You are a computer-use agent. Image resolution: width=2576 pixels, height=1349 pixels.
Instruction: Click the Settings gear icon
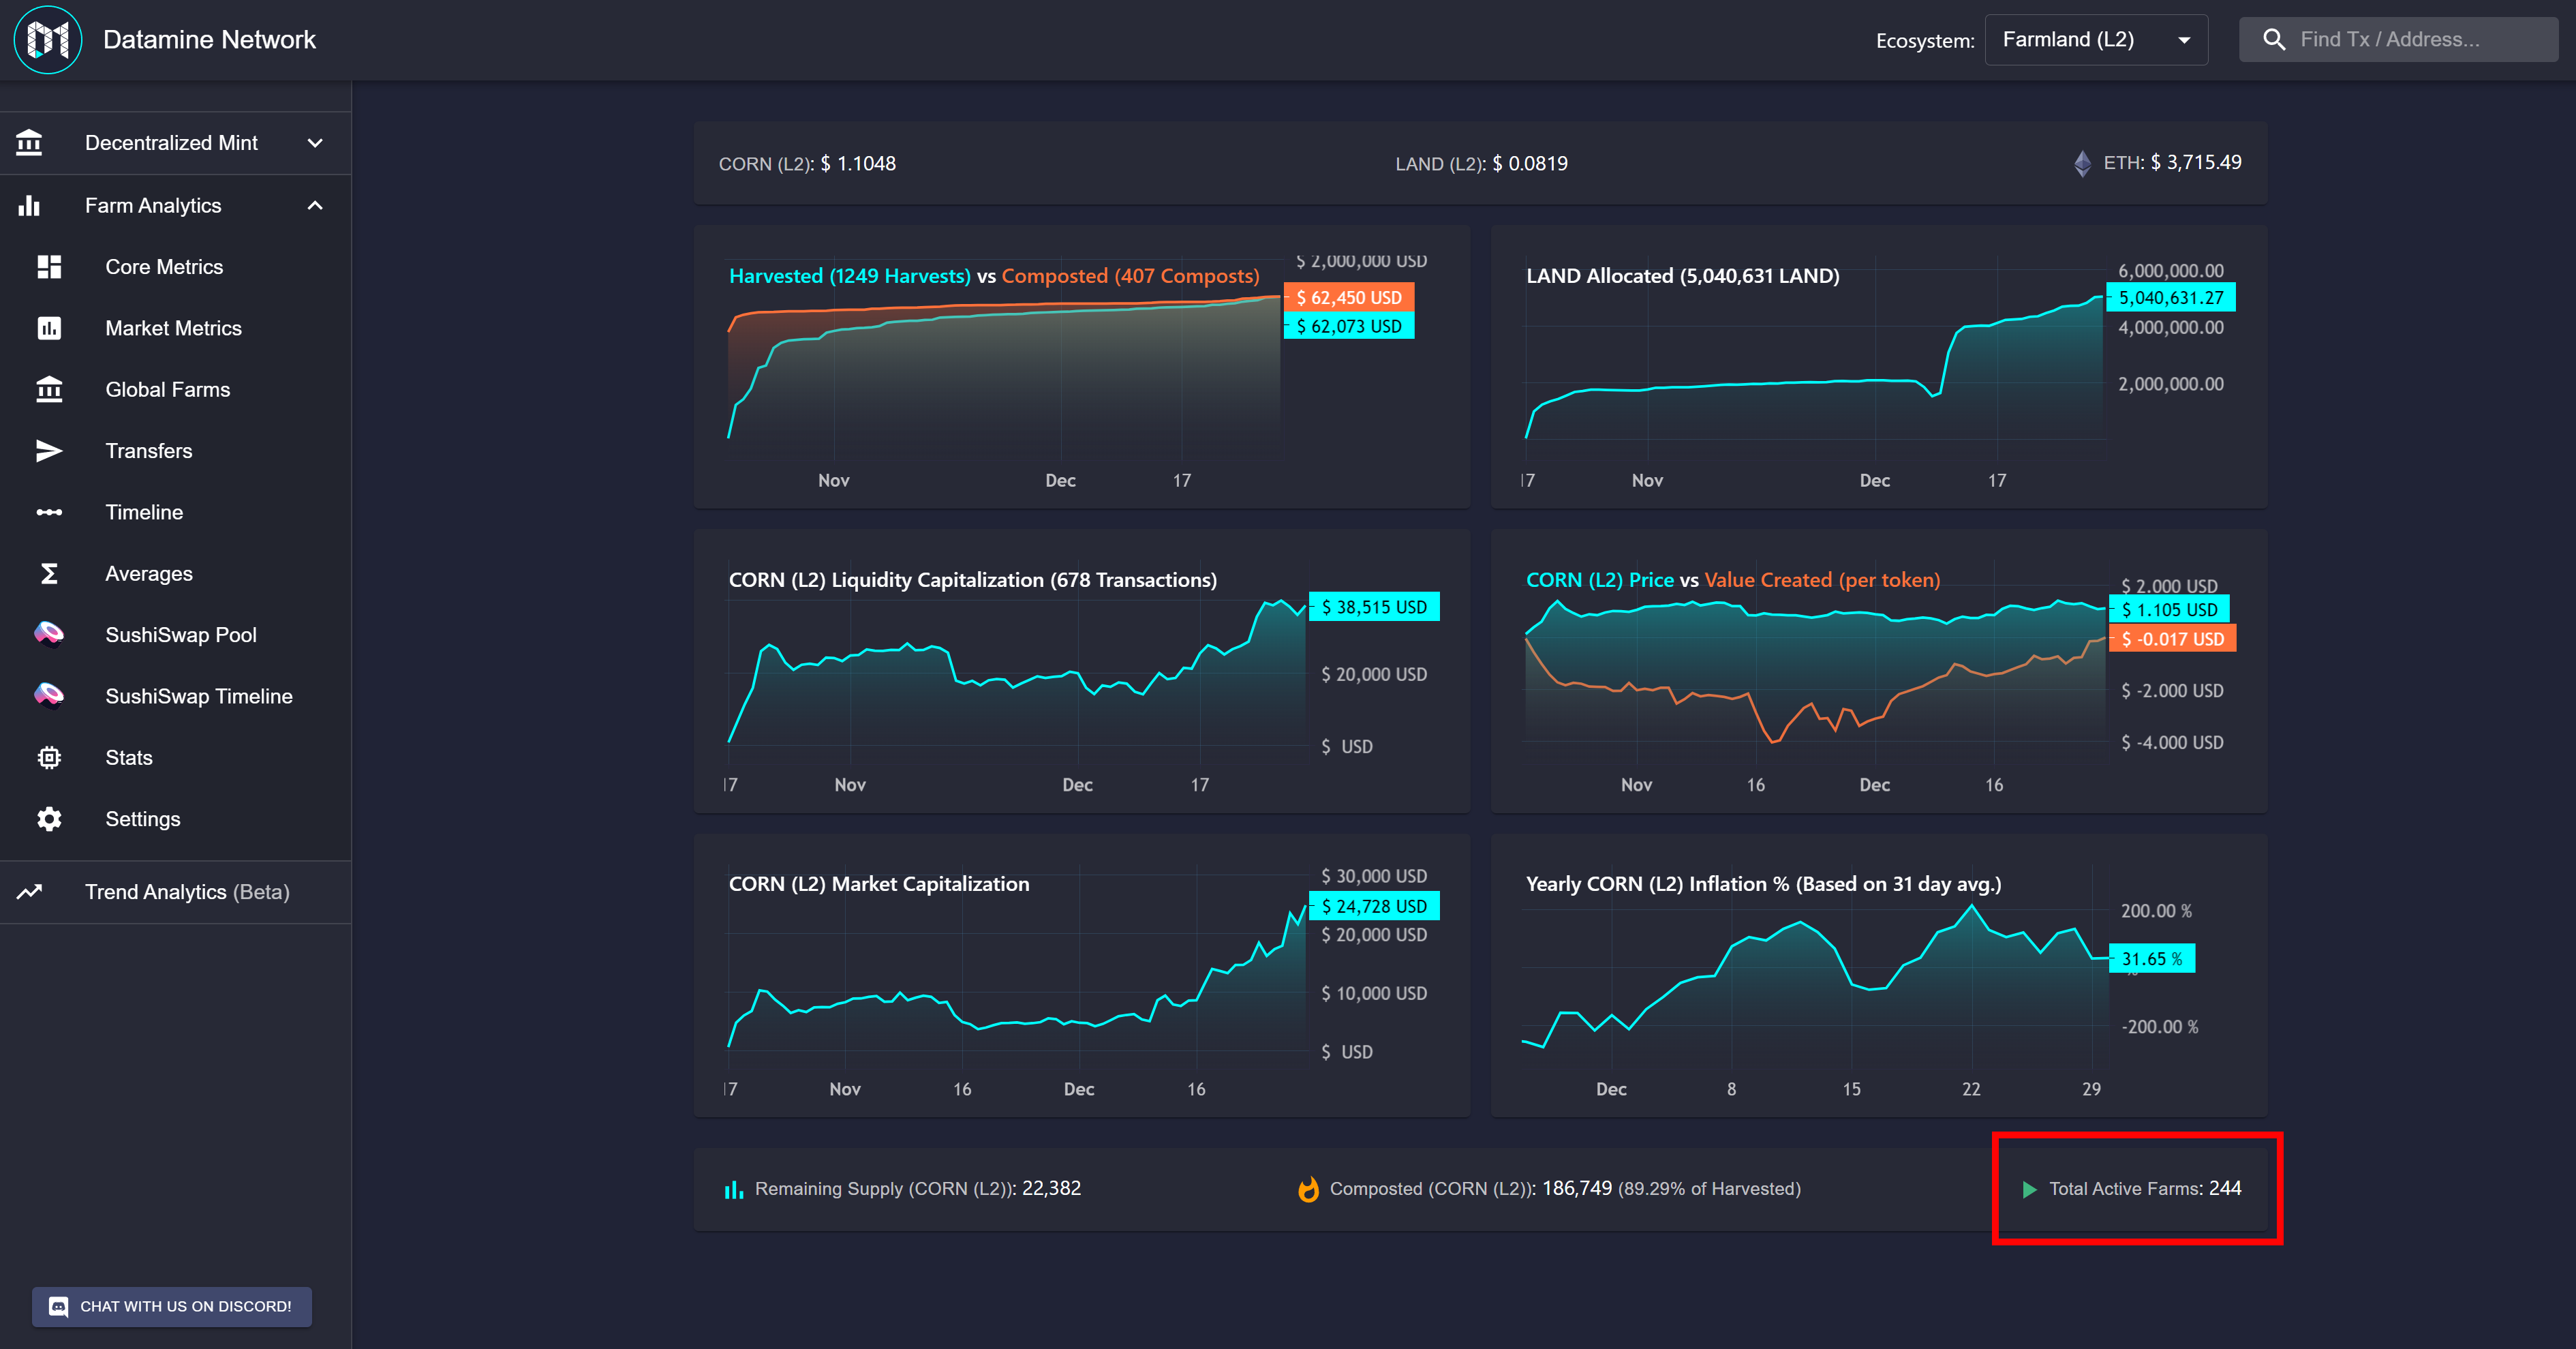click(x=49, y=819)
